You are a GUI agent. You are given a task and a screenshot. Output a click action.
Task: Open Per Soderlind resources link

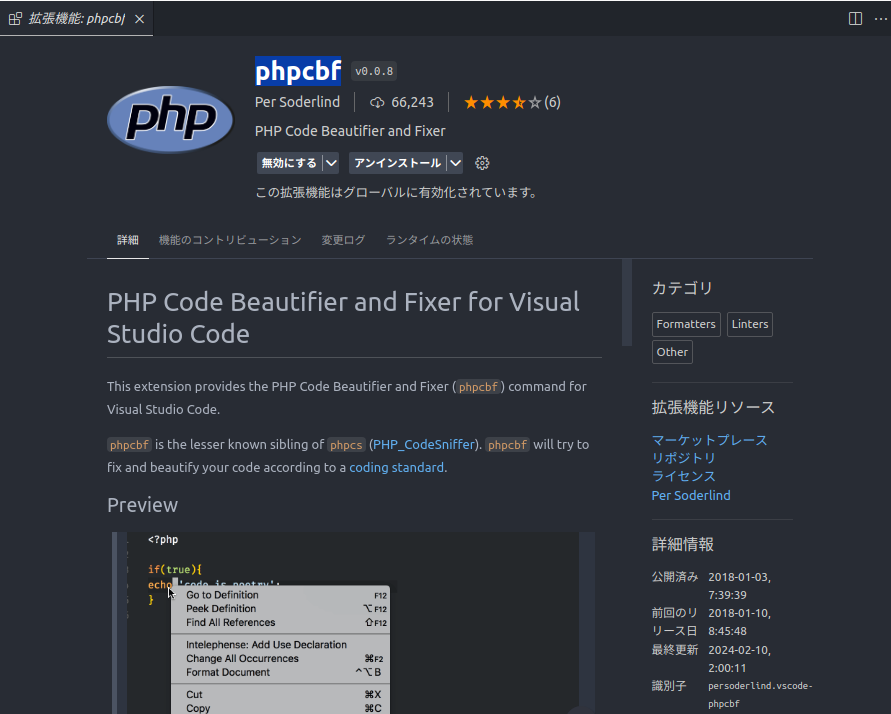691,495
